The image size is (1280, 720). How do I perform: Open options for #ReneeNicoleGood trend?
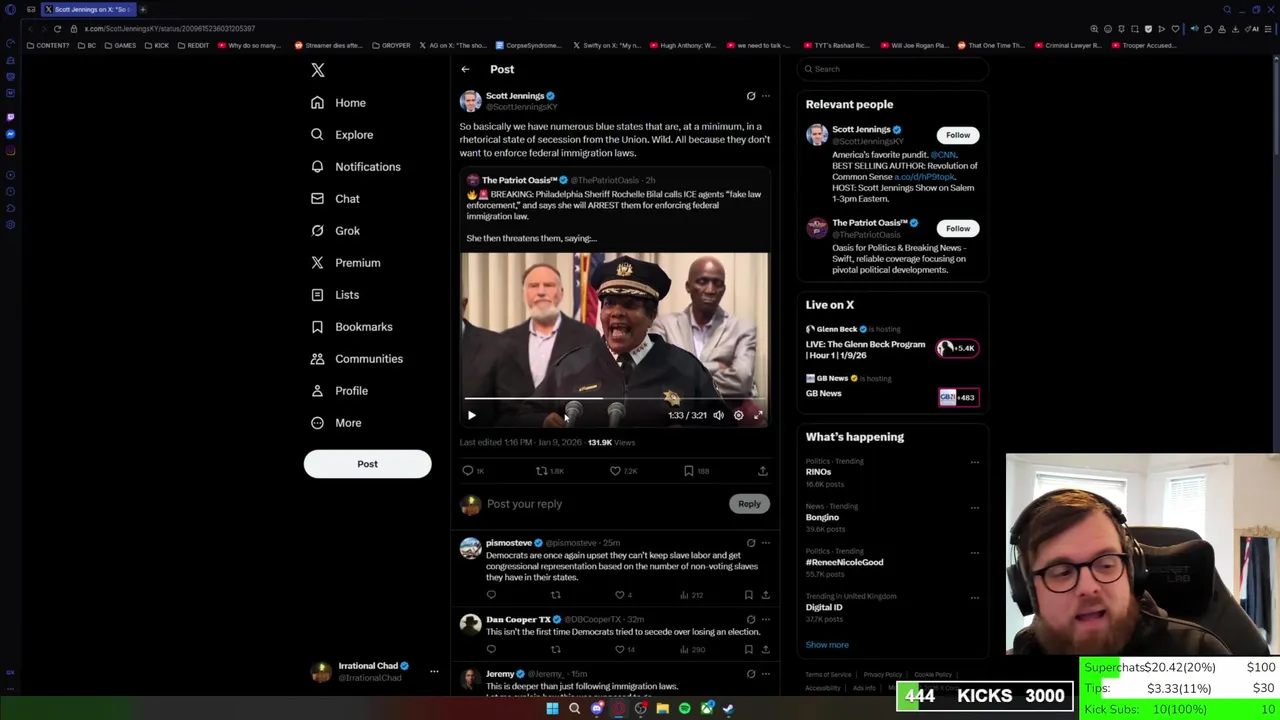pos(975,552)
